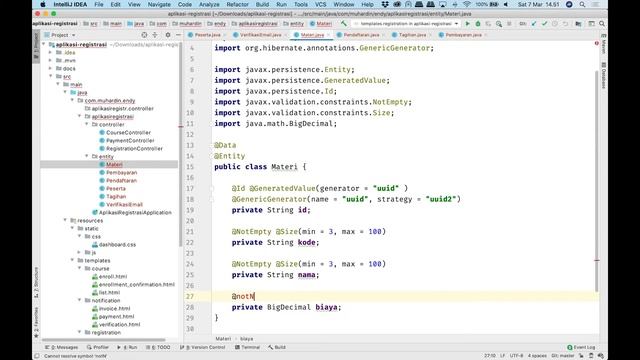Select invoice.html in the project tree
Screen dimensions: 640x360
(x=114, y=309)
